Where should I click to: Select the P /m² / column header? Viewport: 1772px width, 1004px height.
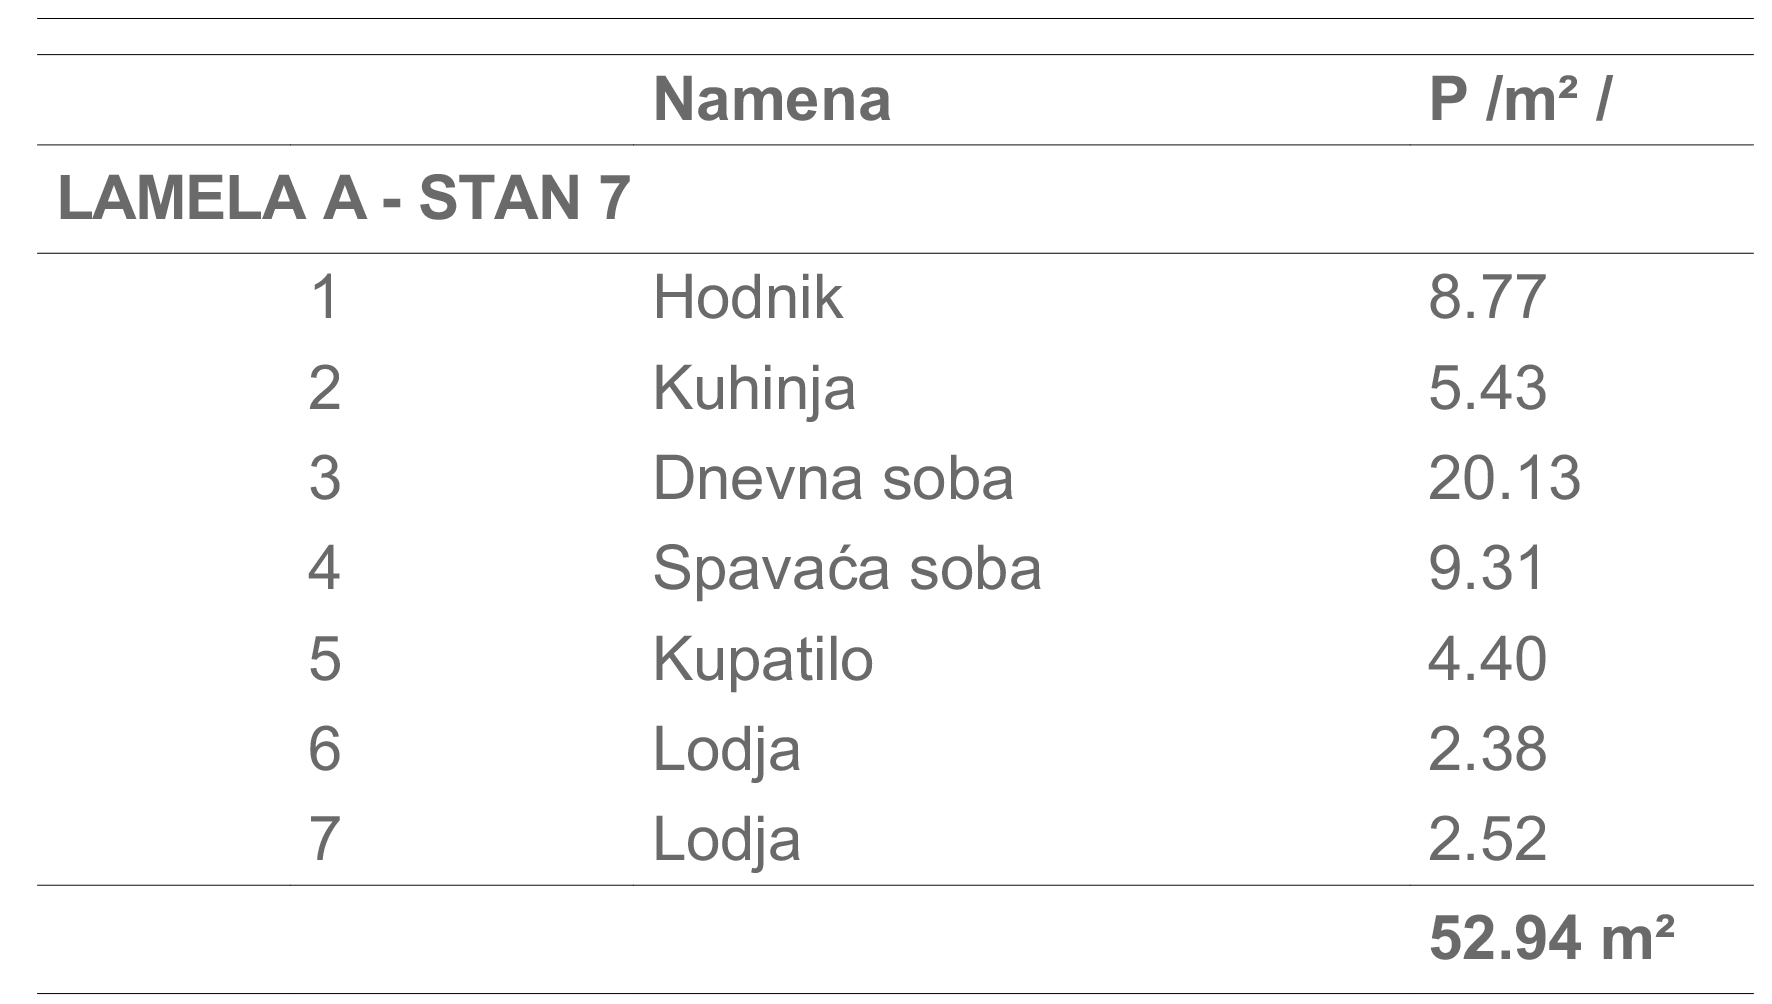click(1520, 99)
